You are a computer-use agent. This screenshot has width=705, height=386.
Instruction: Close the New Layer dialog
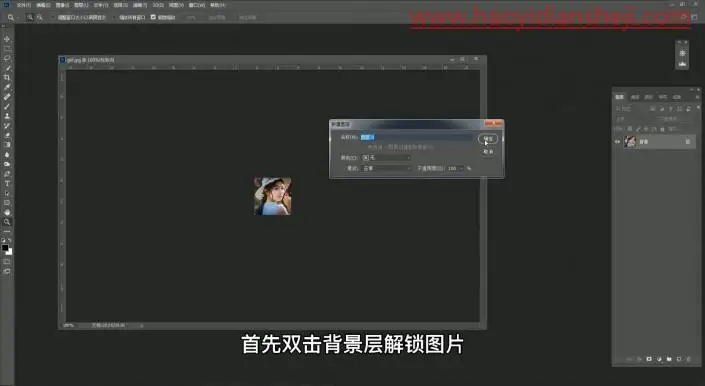click(494, 124)
